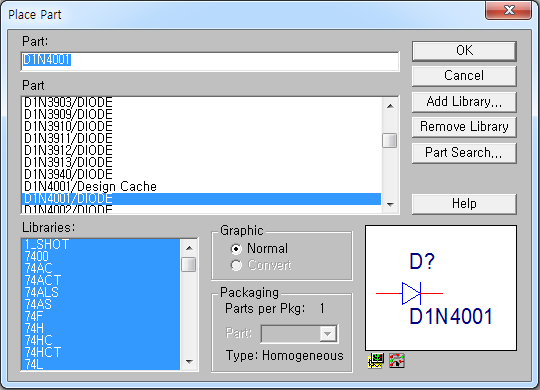This screenshot has width=540, height=390.
Task: Select the 74F library
Action: [x=101, y=316]
